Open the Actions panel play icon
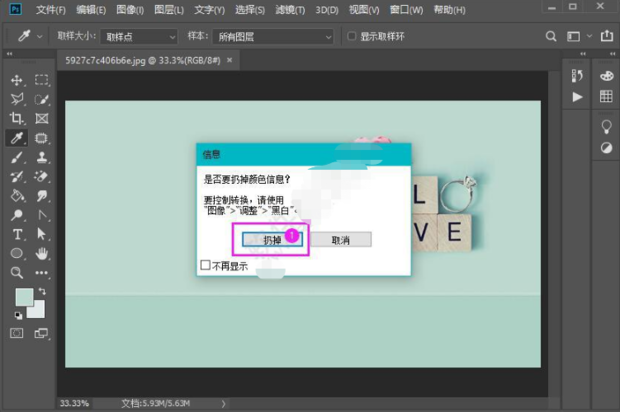 577,97
